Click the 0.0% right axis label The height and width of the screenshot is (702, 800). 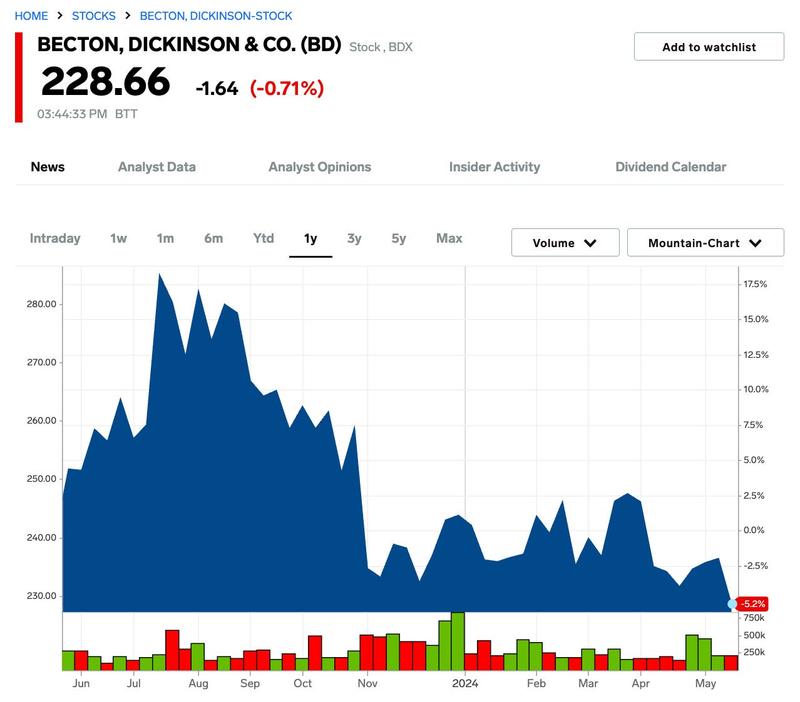click(x=754, y=531)
